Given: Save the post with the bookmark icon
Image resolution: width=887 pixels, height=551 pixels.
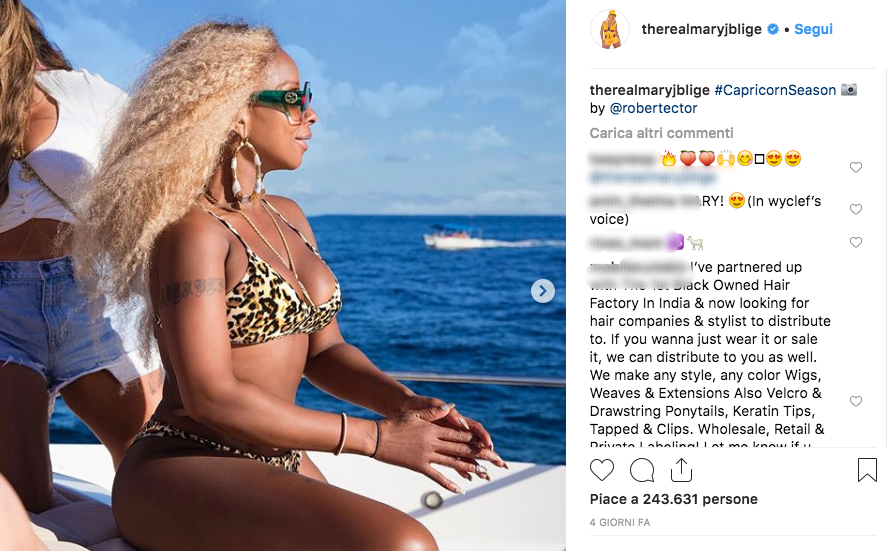Looking at the screenshot, I should (x=867, y=470).
